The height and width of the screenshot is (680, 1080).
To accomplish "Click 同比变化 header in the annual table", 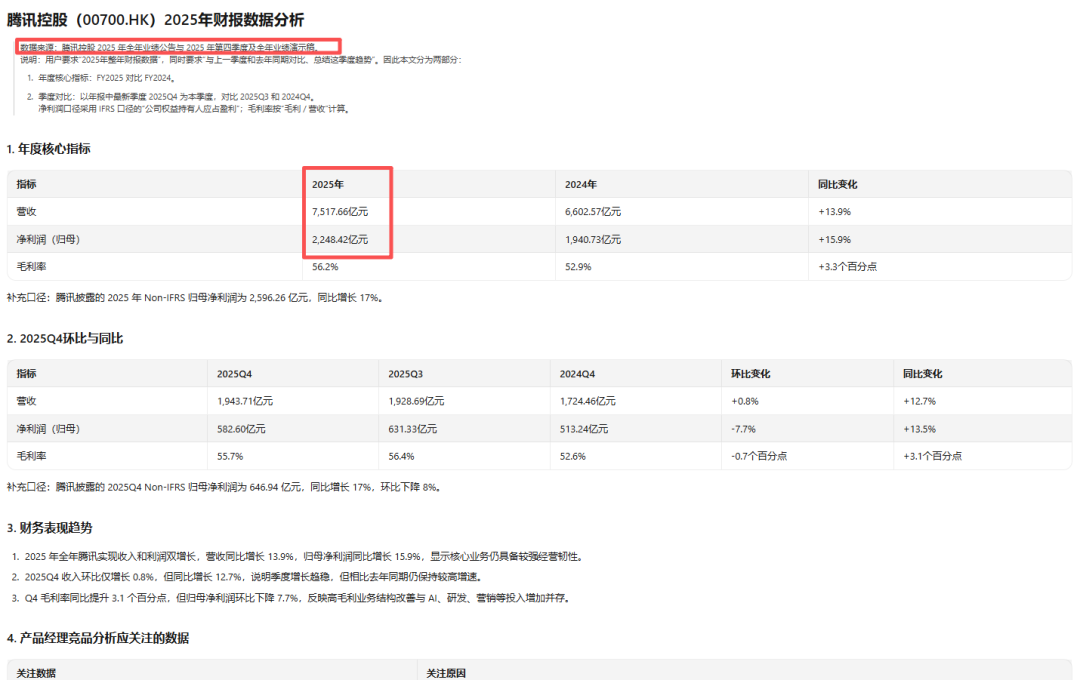I will click(838, 184).
